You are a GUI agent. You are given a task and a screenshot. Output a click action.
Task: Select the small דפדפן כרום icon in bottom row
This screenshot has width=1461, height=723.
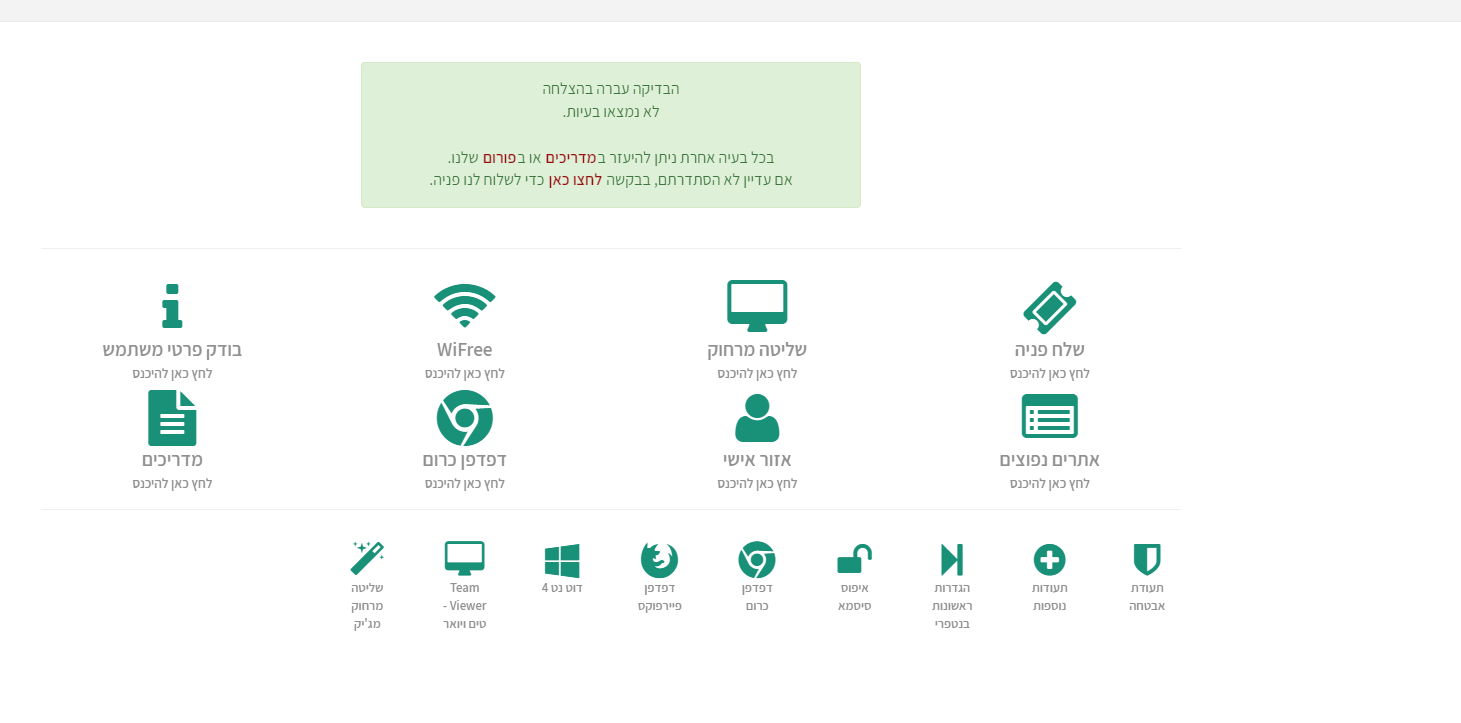coord(757,559)
